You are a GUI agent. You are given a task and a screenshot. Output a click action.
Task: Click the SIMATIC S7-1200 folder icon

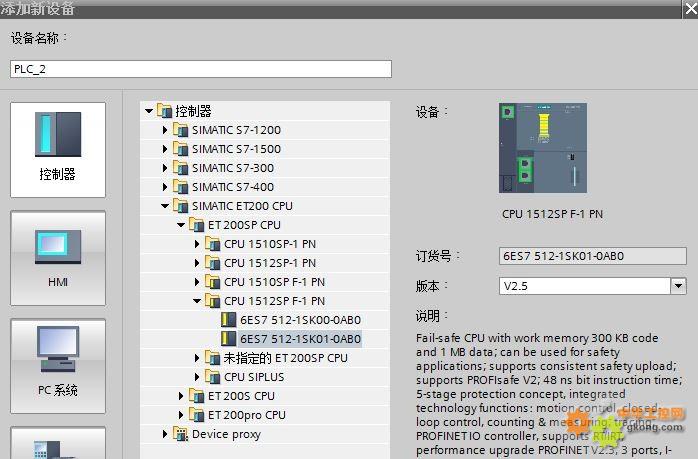point(180,130)
